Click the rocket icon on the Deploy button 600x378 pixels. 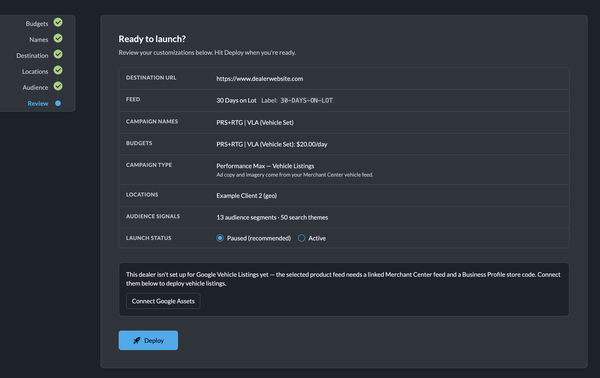(137, 341)
